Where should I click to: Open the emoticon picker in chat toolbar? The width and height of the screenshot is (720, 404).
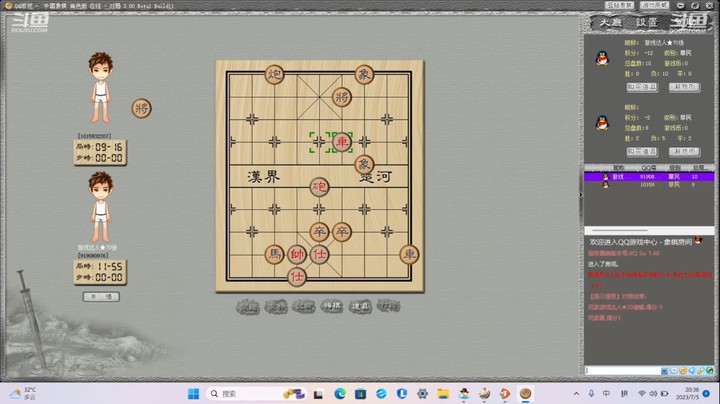(682, 370)
